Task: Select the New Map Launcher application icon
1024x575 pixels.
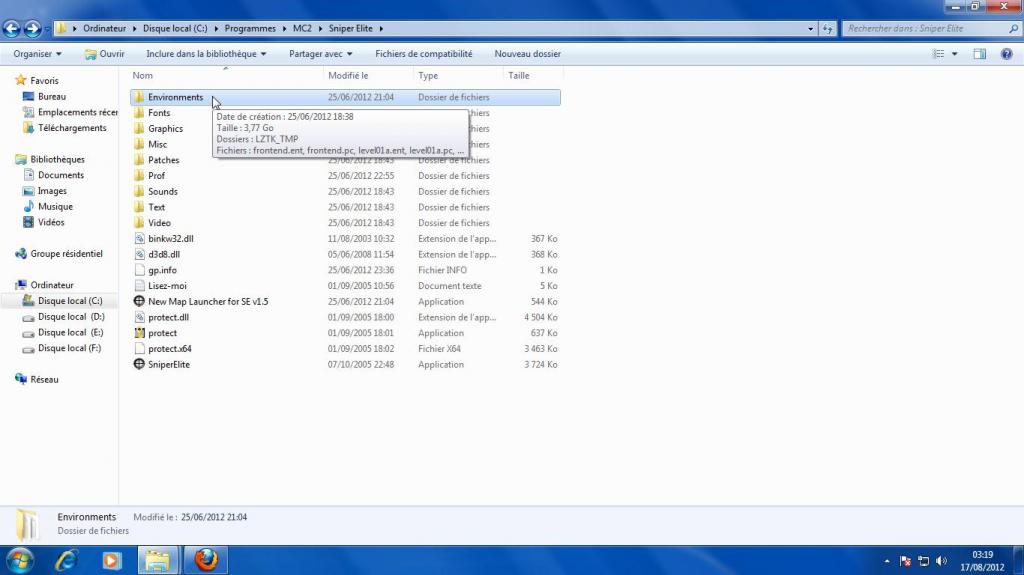Action: 139,301
